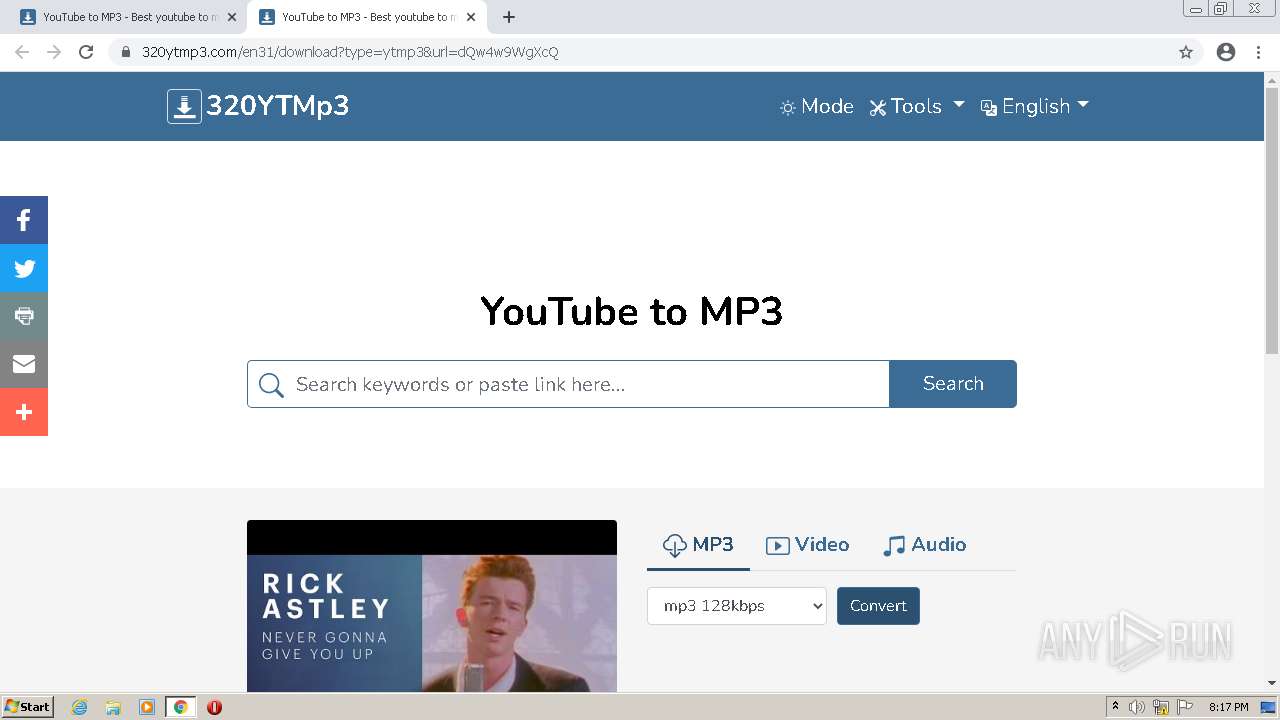Click the YouTube to MP3 heading
The image size is (1280, 720).
[632, 311]
